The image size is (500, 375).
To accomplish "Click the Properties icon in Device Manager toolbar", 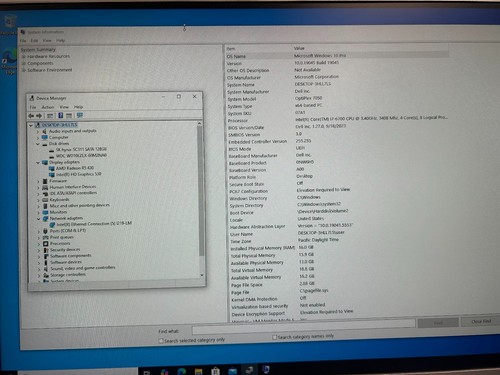I will (x=50, y=116).
